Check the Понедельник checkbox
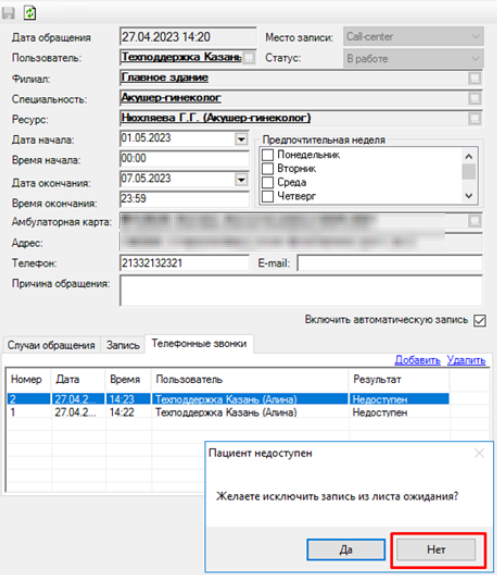The width and height of the screenshot is (497, 575). (268, 155)
